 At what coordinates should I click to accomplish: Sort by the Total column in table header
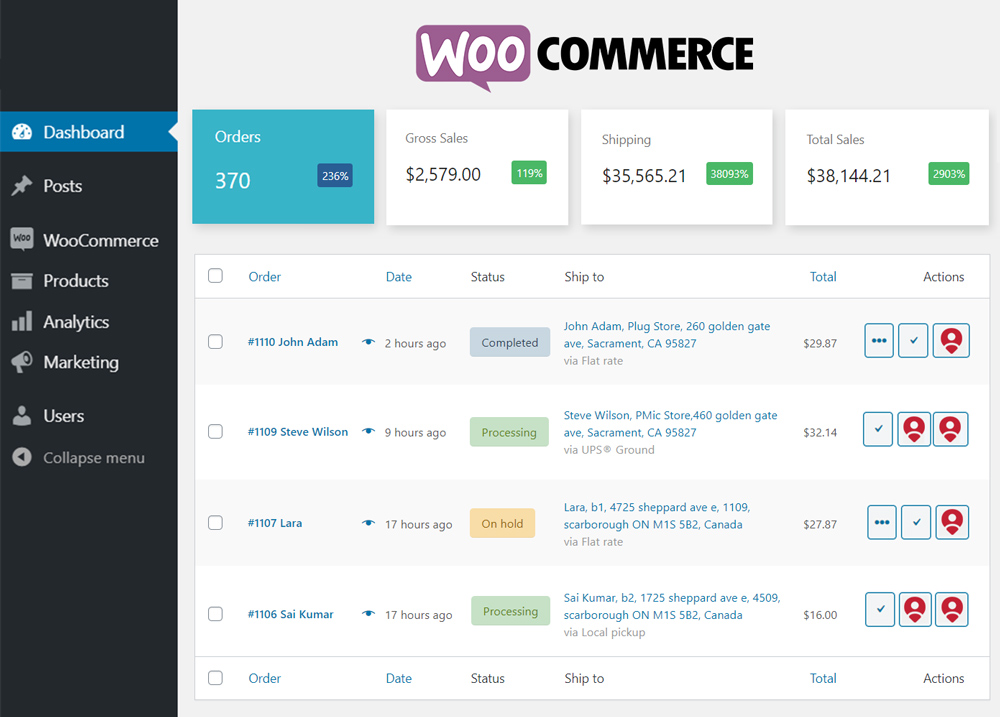[x=823, y=277]
